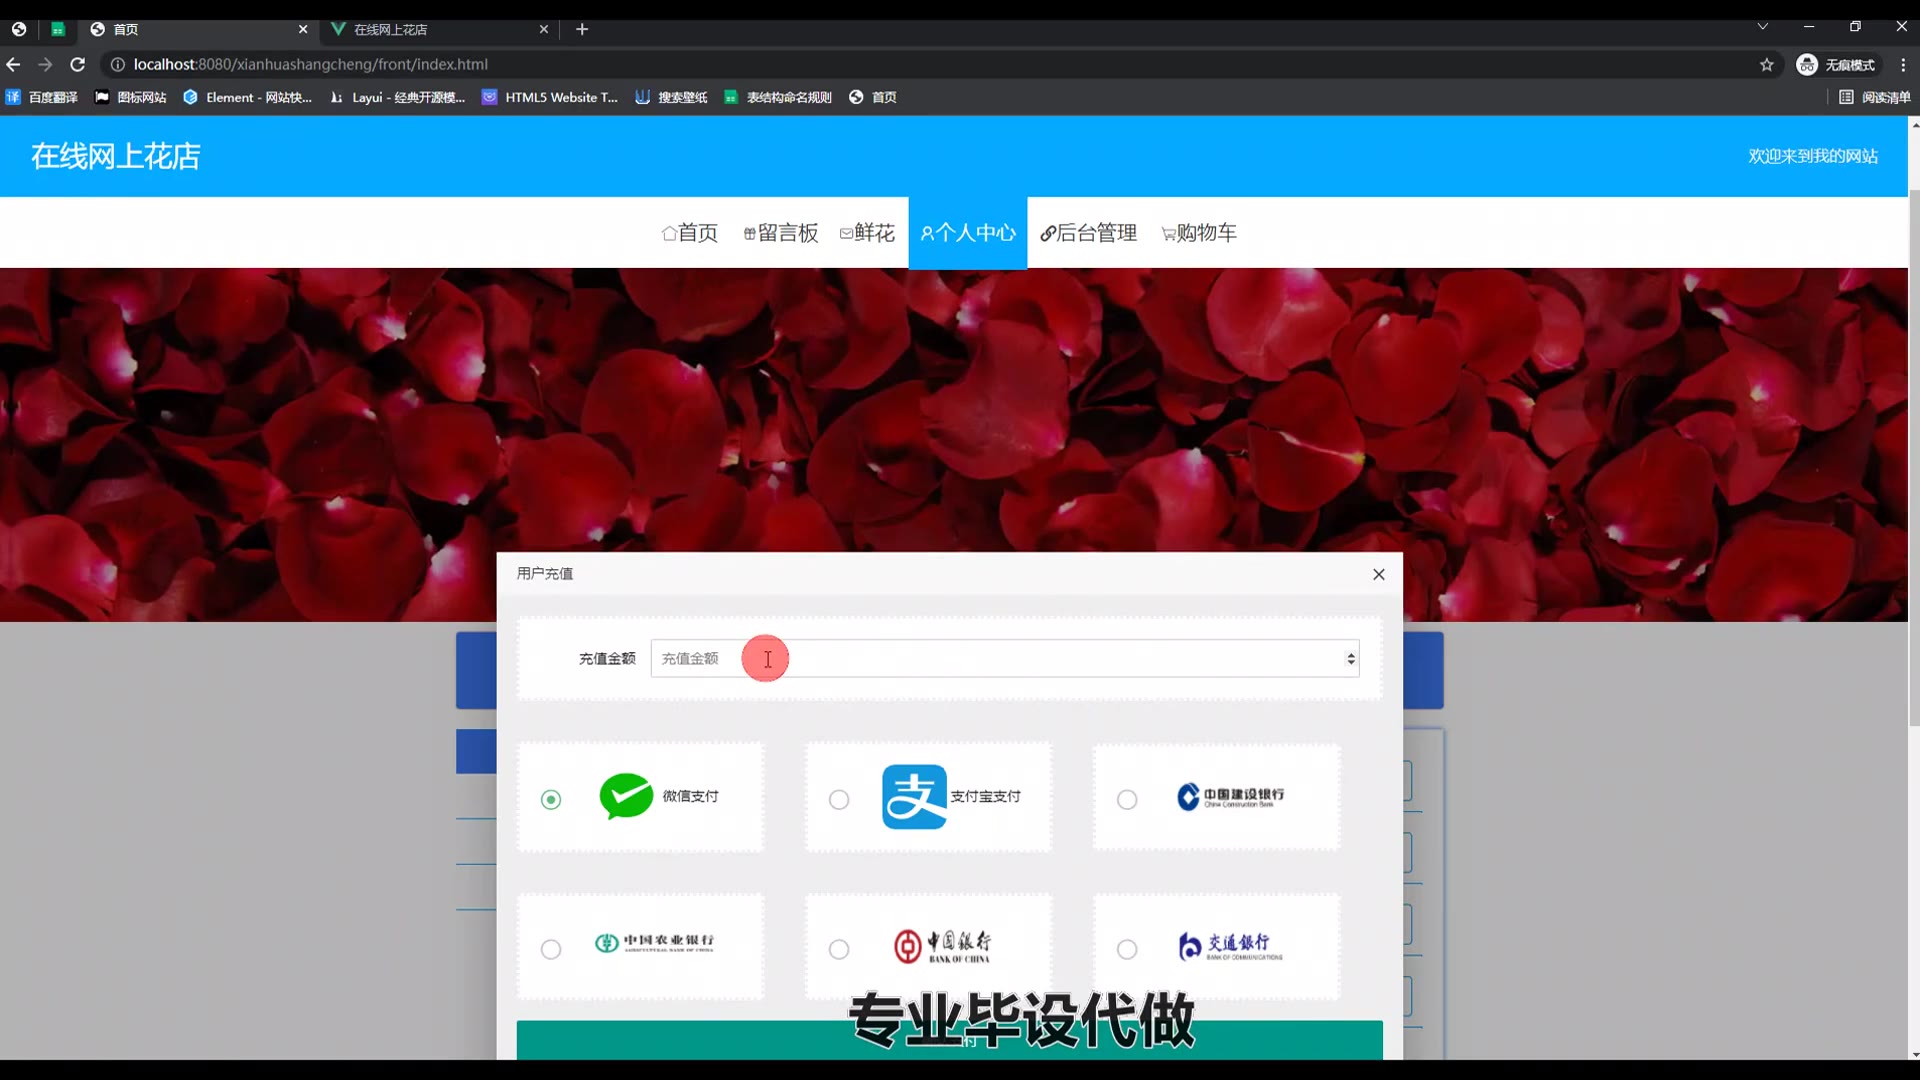The height and width of the screenshot is (1080, 1920).
Task: Click the WeChat Pay green logo
Action: [626, 797]
